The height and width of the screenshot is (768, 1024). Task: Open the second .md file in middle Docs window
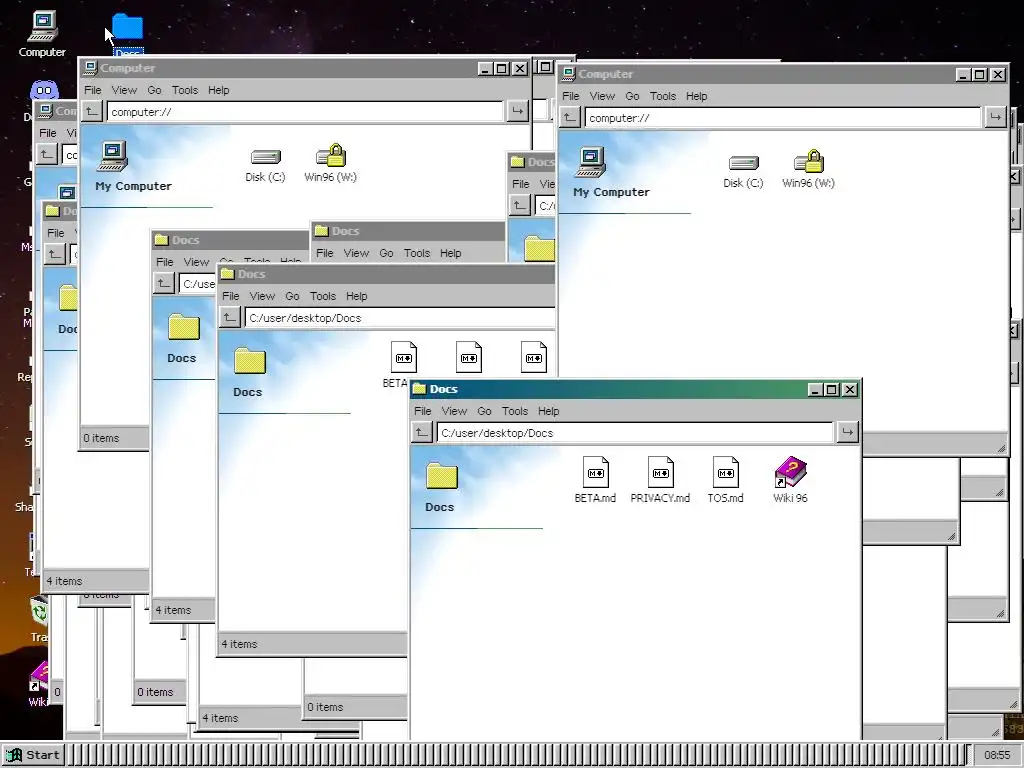click(x=469, y=357)
